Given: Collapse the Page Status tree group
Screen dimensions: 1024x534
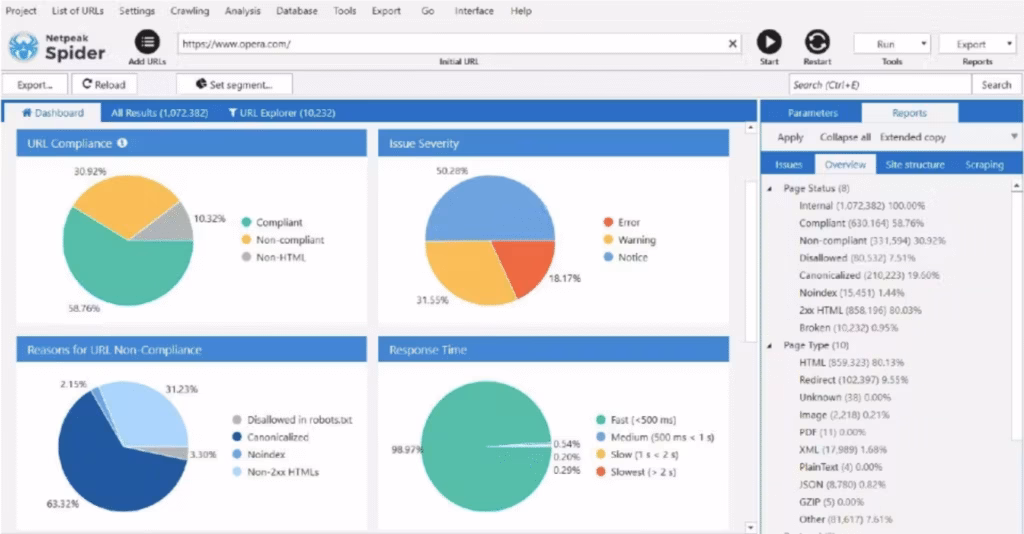Looking at the screenshot, I should pos(770,189).
